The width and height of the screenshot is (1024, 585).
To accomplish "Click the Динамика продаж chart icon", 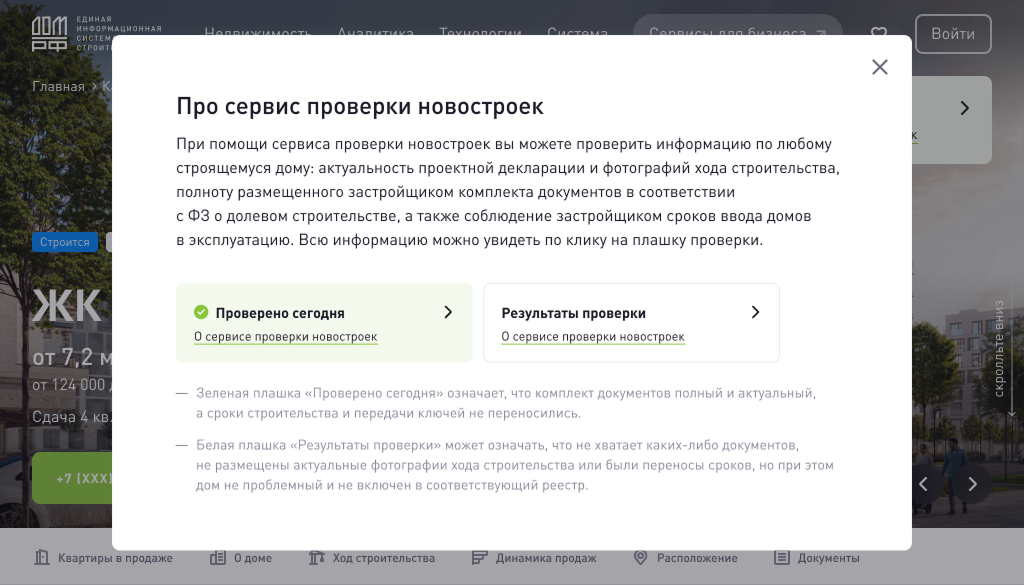I will coord(479,558).
